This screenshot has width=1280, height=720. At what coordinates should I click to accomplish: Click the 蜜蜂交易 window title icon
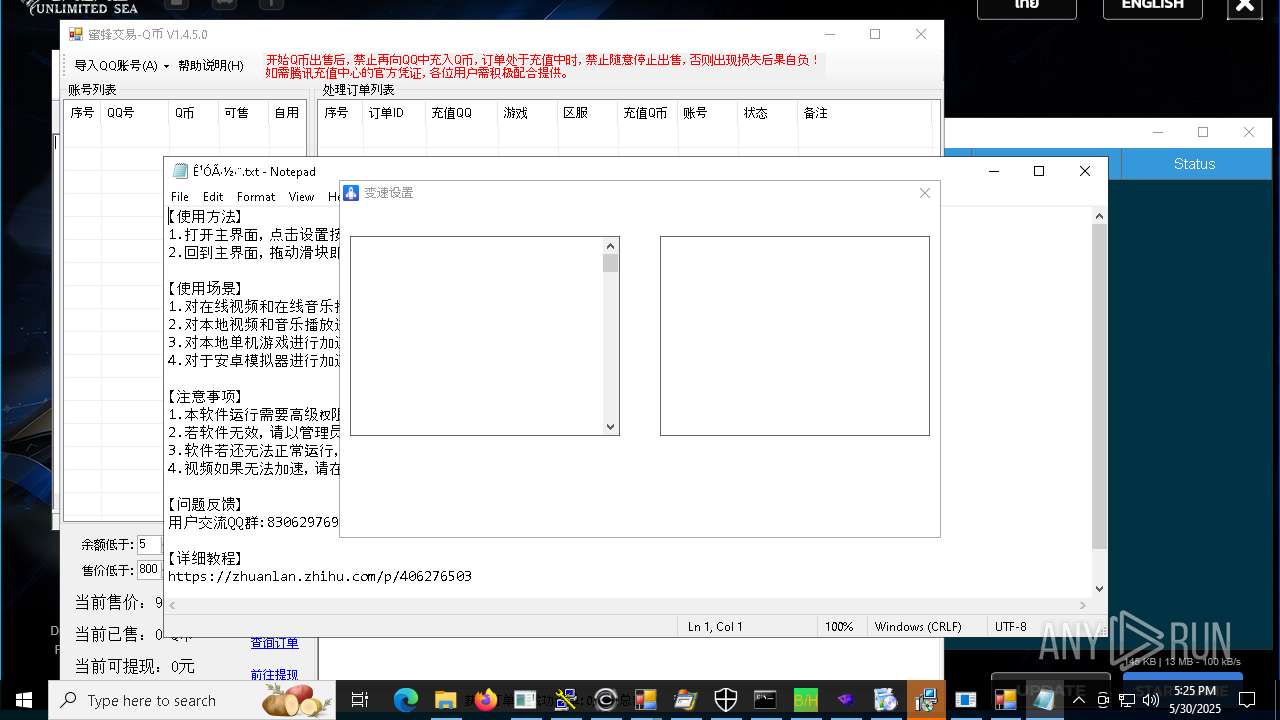tap(75, 34)
